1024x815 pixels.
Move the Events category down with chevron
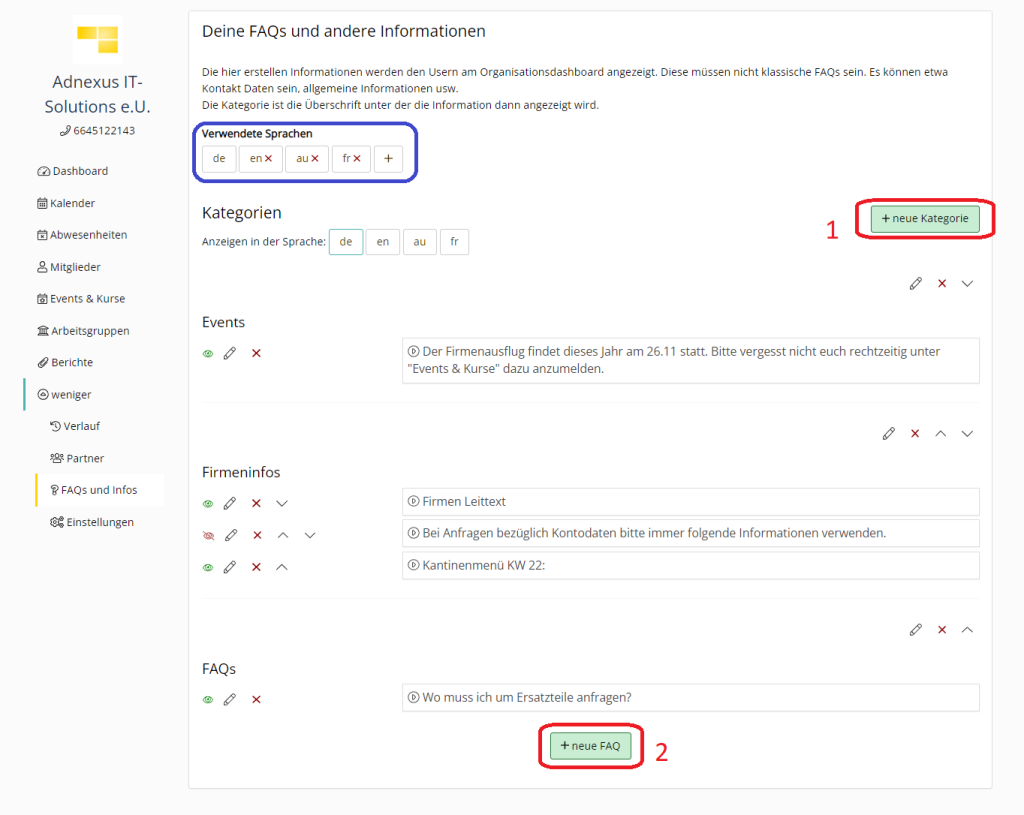pyautogui.click(x=968, y=283)
